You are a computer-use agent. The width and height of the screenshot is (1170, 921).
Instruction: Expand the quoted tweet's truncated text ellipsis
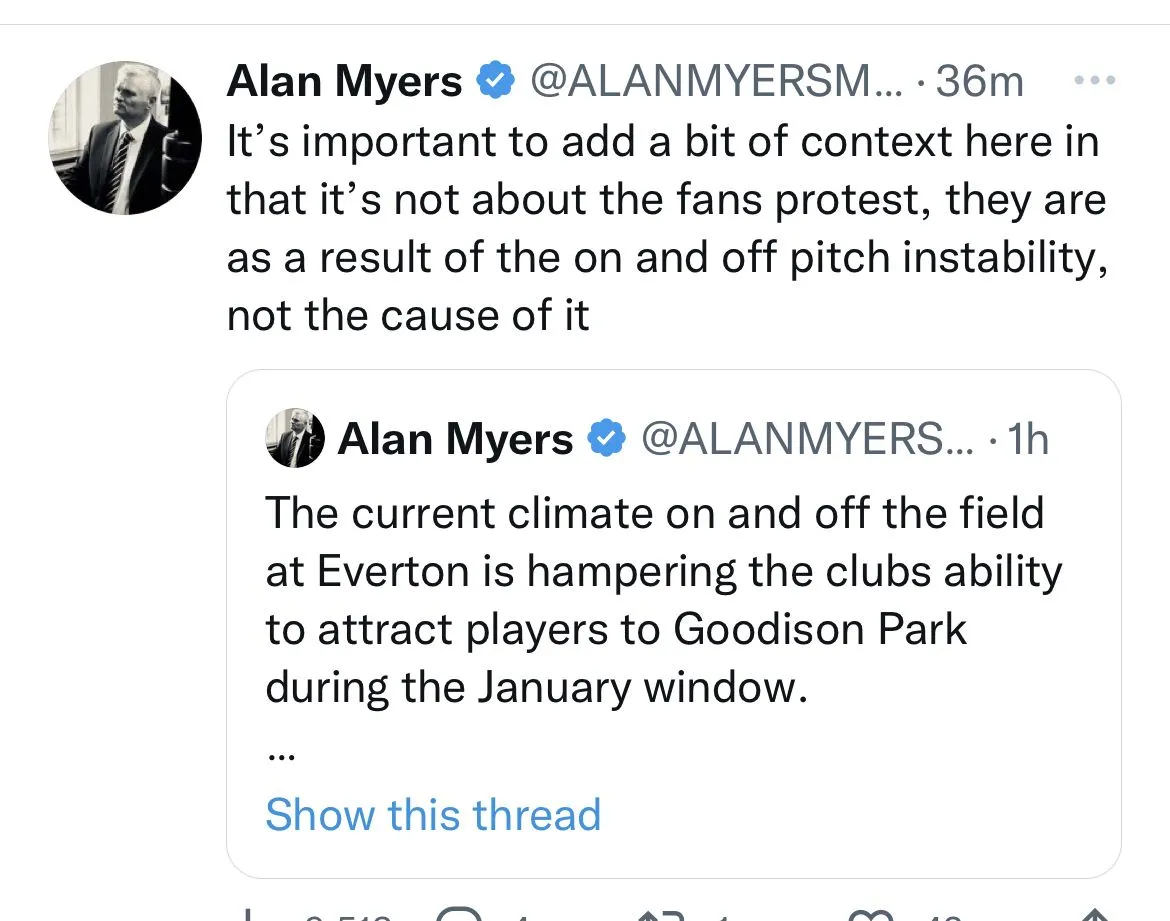(x=281, y=756)
